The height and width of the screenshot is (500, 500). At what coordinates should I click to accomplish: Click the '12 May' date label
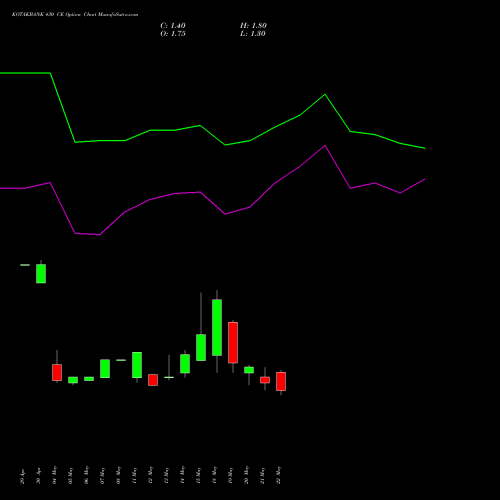pyautogui.click(x=150, y=475)
